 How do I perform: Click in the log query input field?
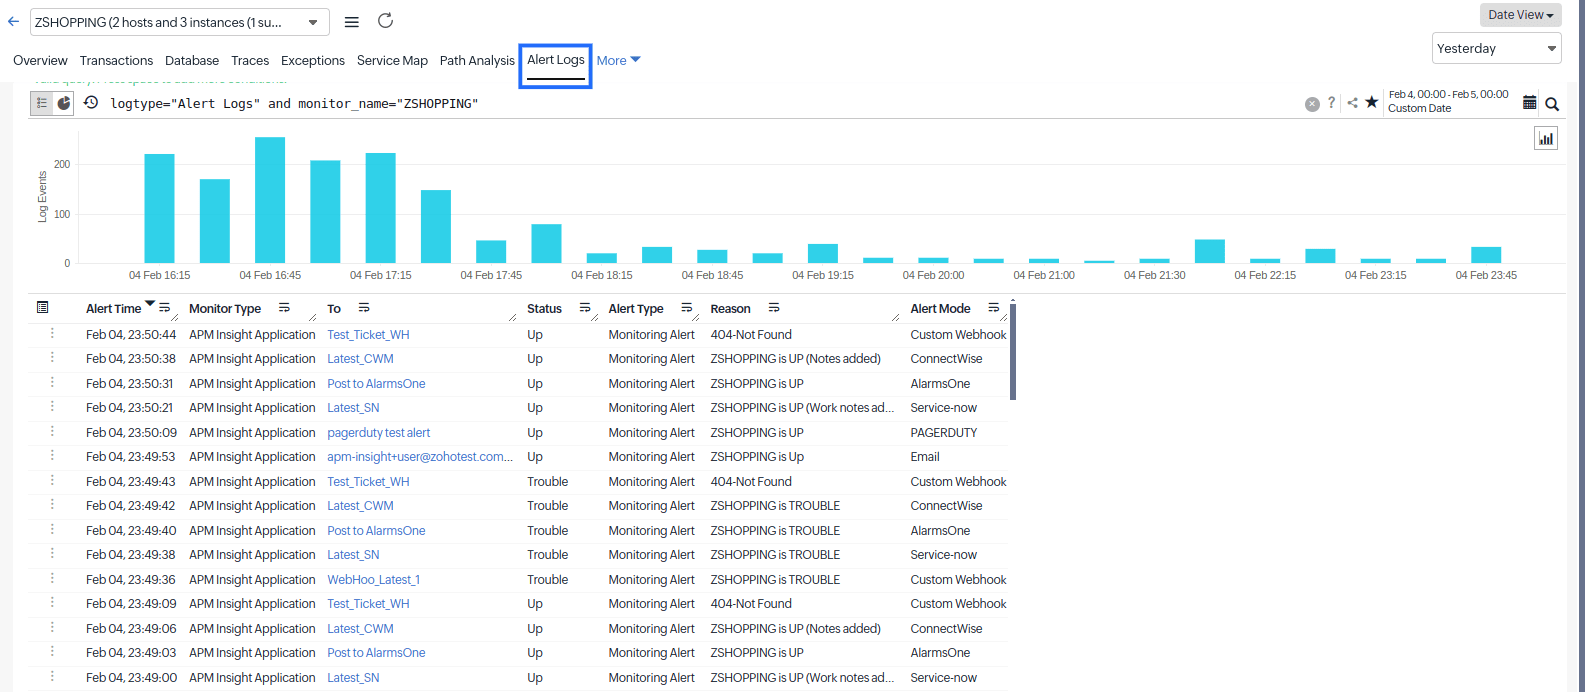pyautogui.click(x=700, y=104)
